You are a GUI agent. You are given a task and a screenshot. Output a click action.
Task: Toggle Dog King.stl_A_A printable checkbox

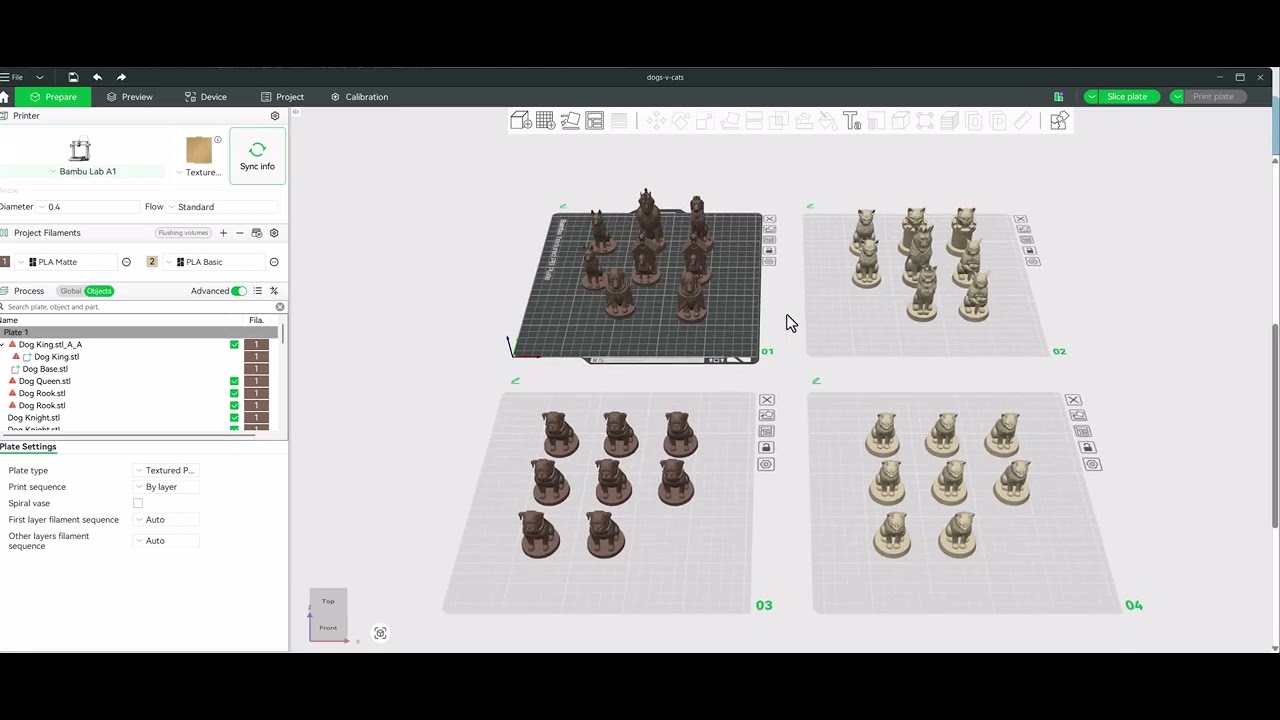click(234, 345)
